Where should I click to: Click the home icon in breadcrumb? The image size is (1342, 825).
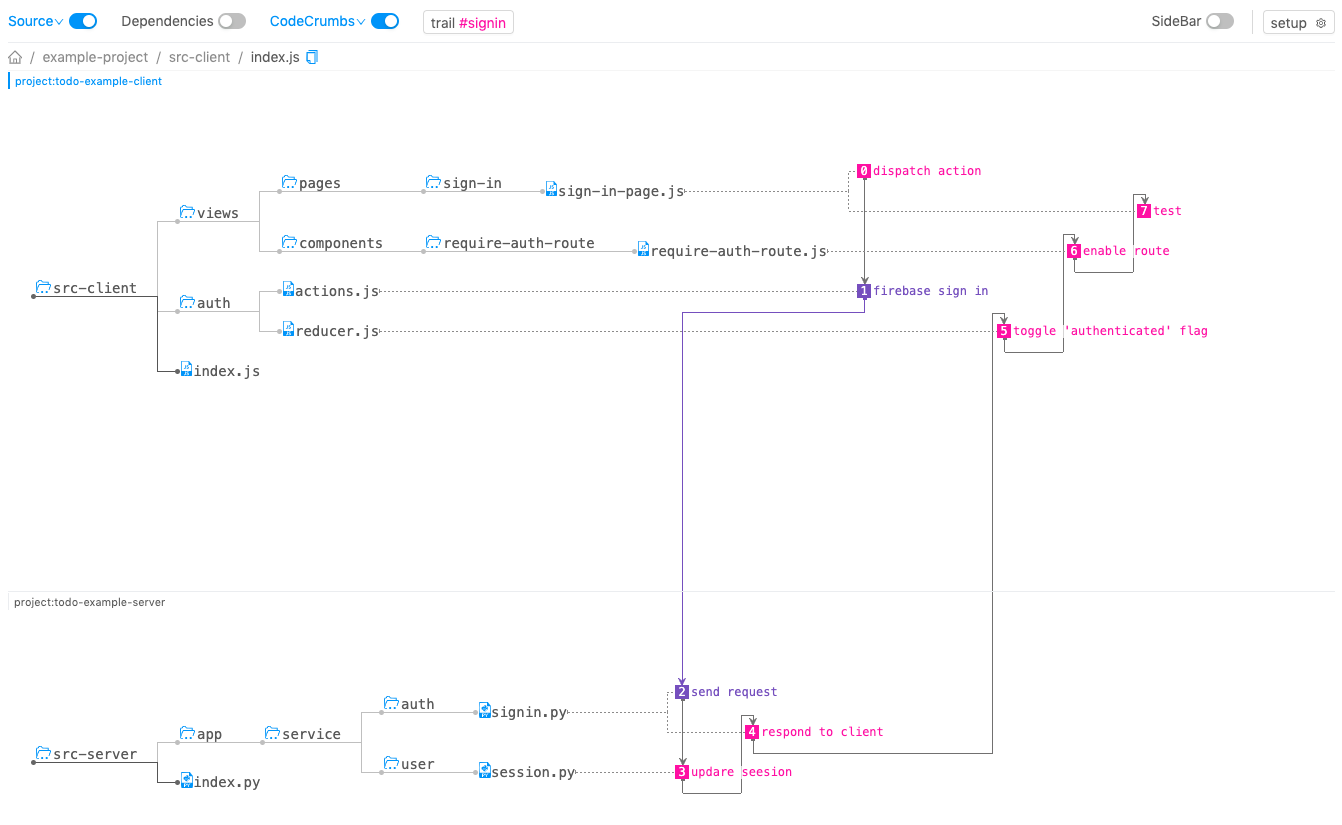click(x=15, y=57)
